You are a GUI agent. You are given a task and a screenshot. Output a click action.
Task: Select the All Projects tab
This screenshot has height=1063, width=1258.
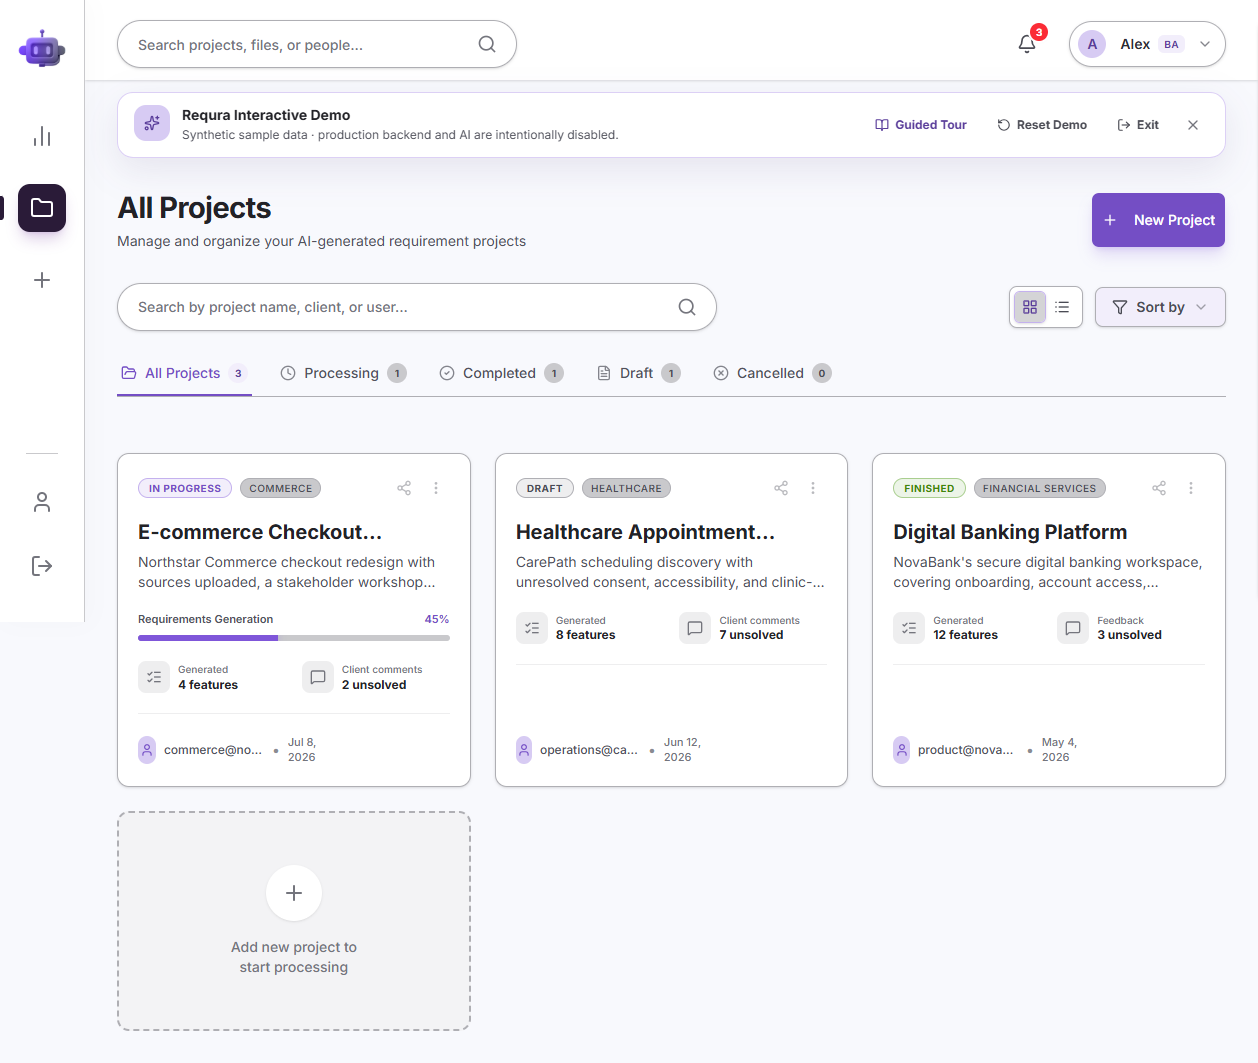183,373
